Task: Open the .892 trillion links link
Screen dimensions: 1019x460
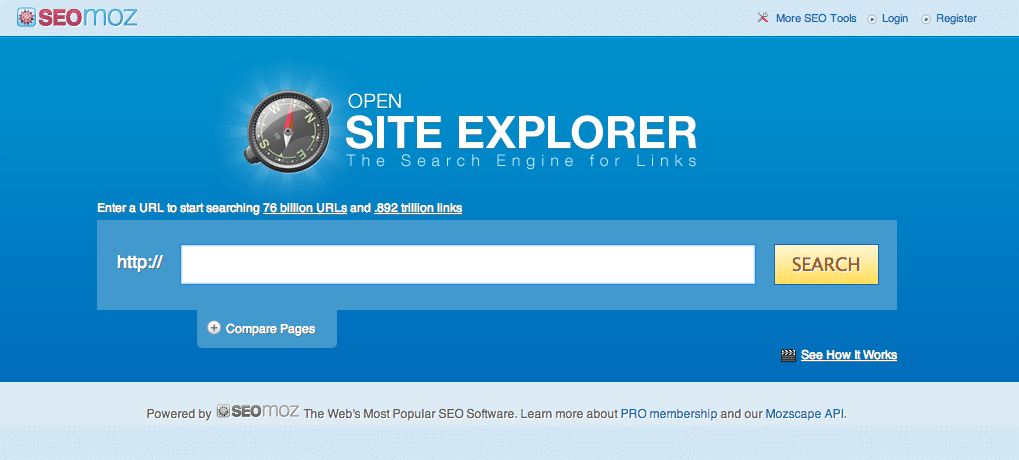Action: tap(418, 209)
